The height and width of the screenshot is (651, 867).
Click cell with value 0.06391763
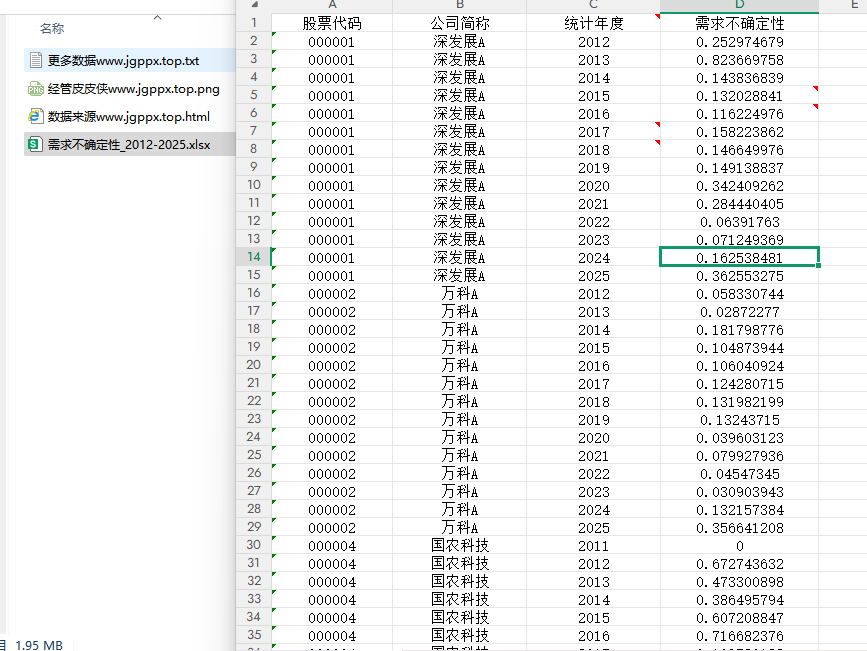[739, 222]
